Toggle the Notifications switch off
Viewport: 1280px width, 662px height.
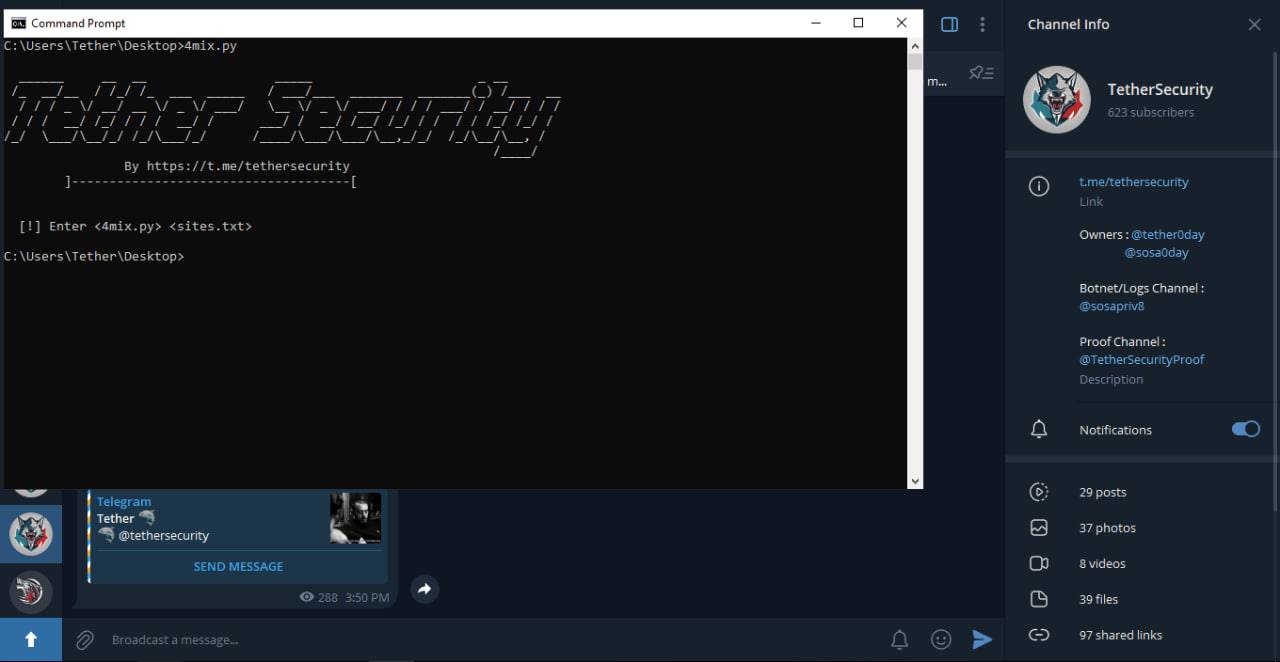click(x=1245, y=429)
